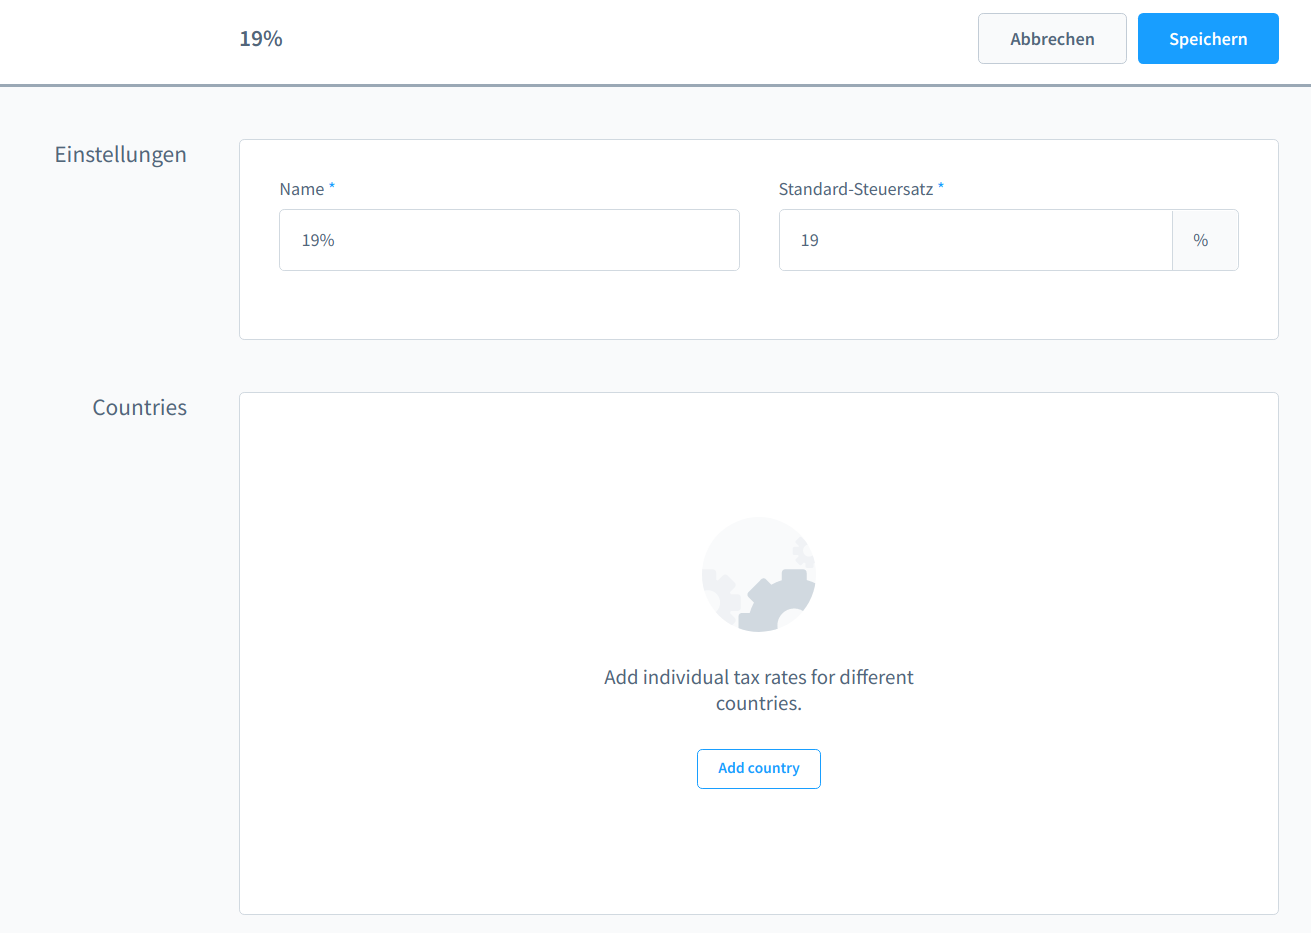Save the tax settings via Speichern
The image size is (1311, 933).
(x=1207, y=38)
